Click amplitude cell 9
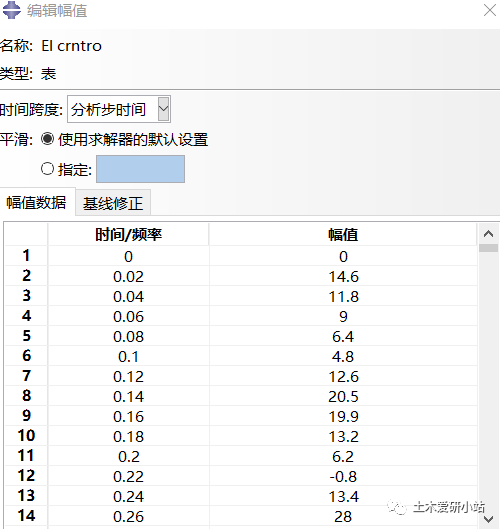The image size is (500, 529). point(343,316)
